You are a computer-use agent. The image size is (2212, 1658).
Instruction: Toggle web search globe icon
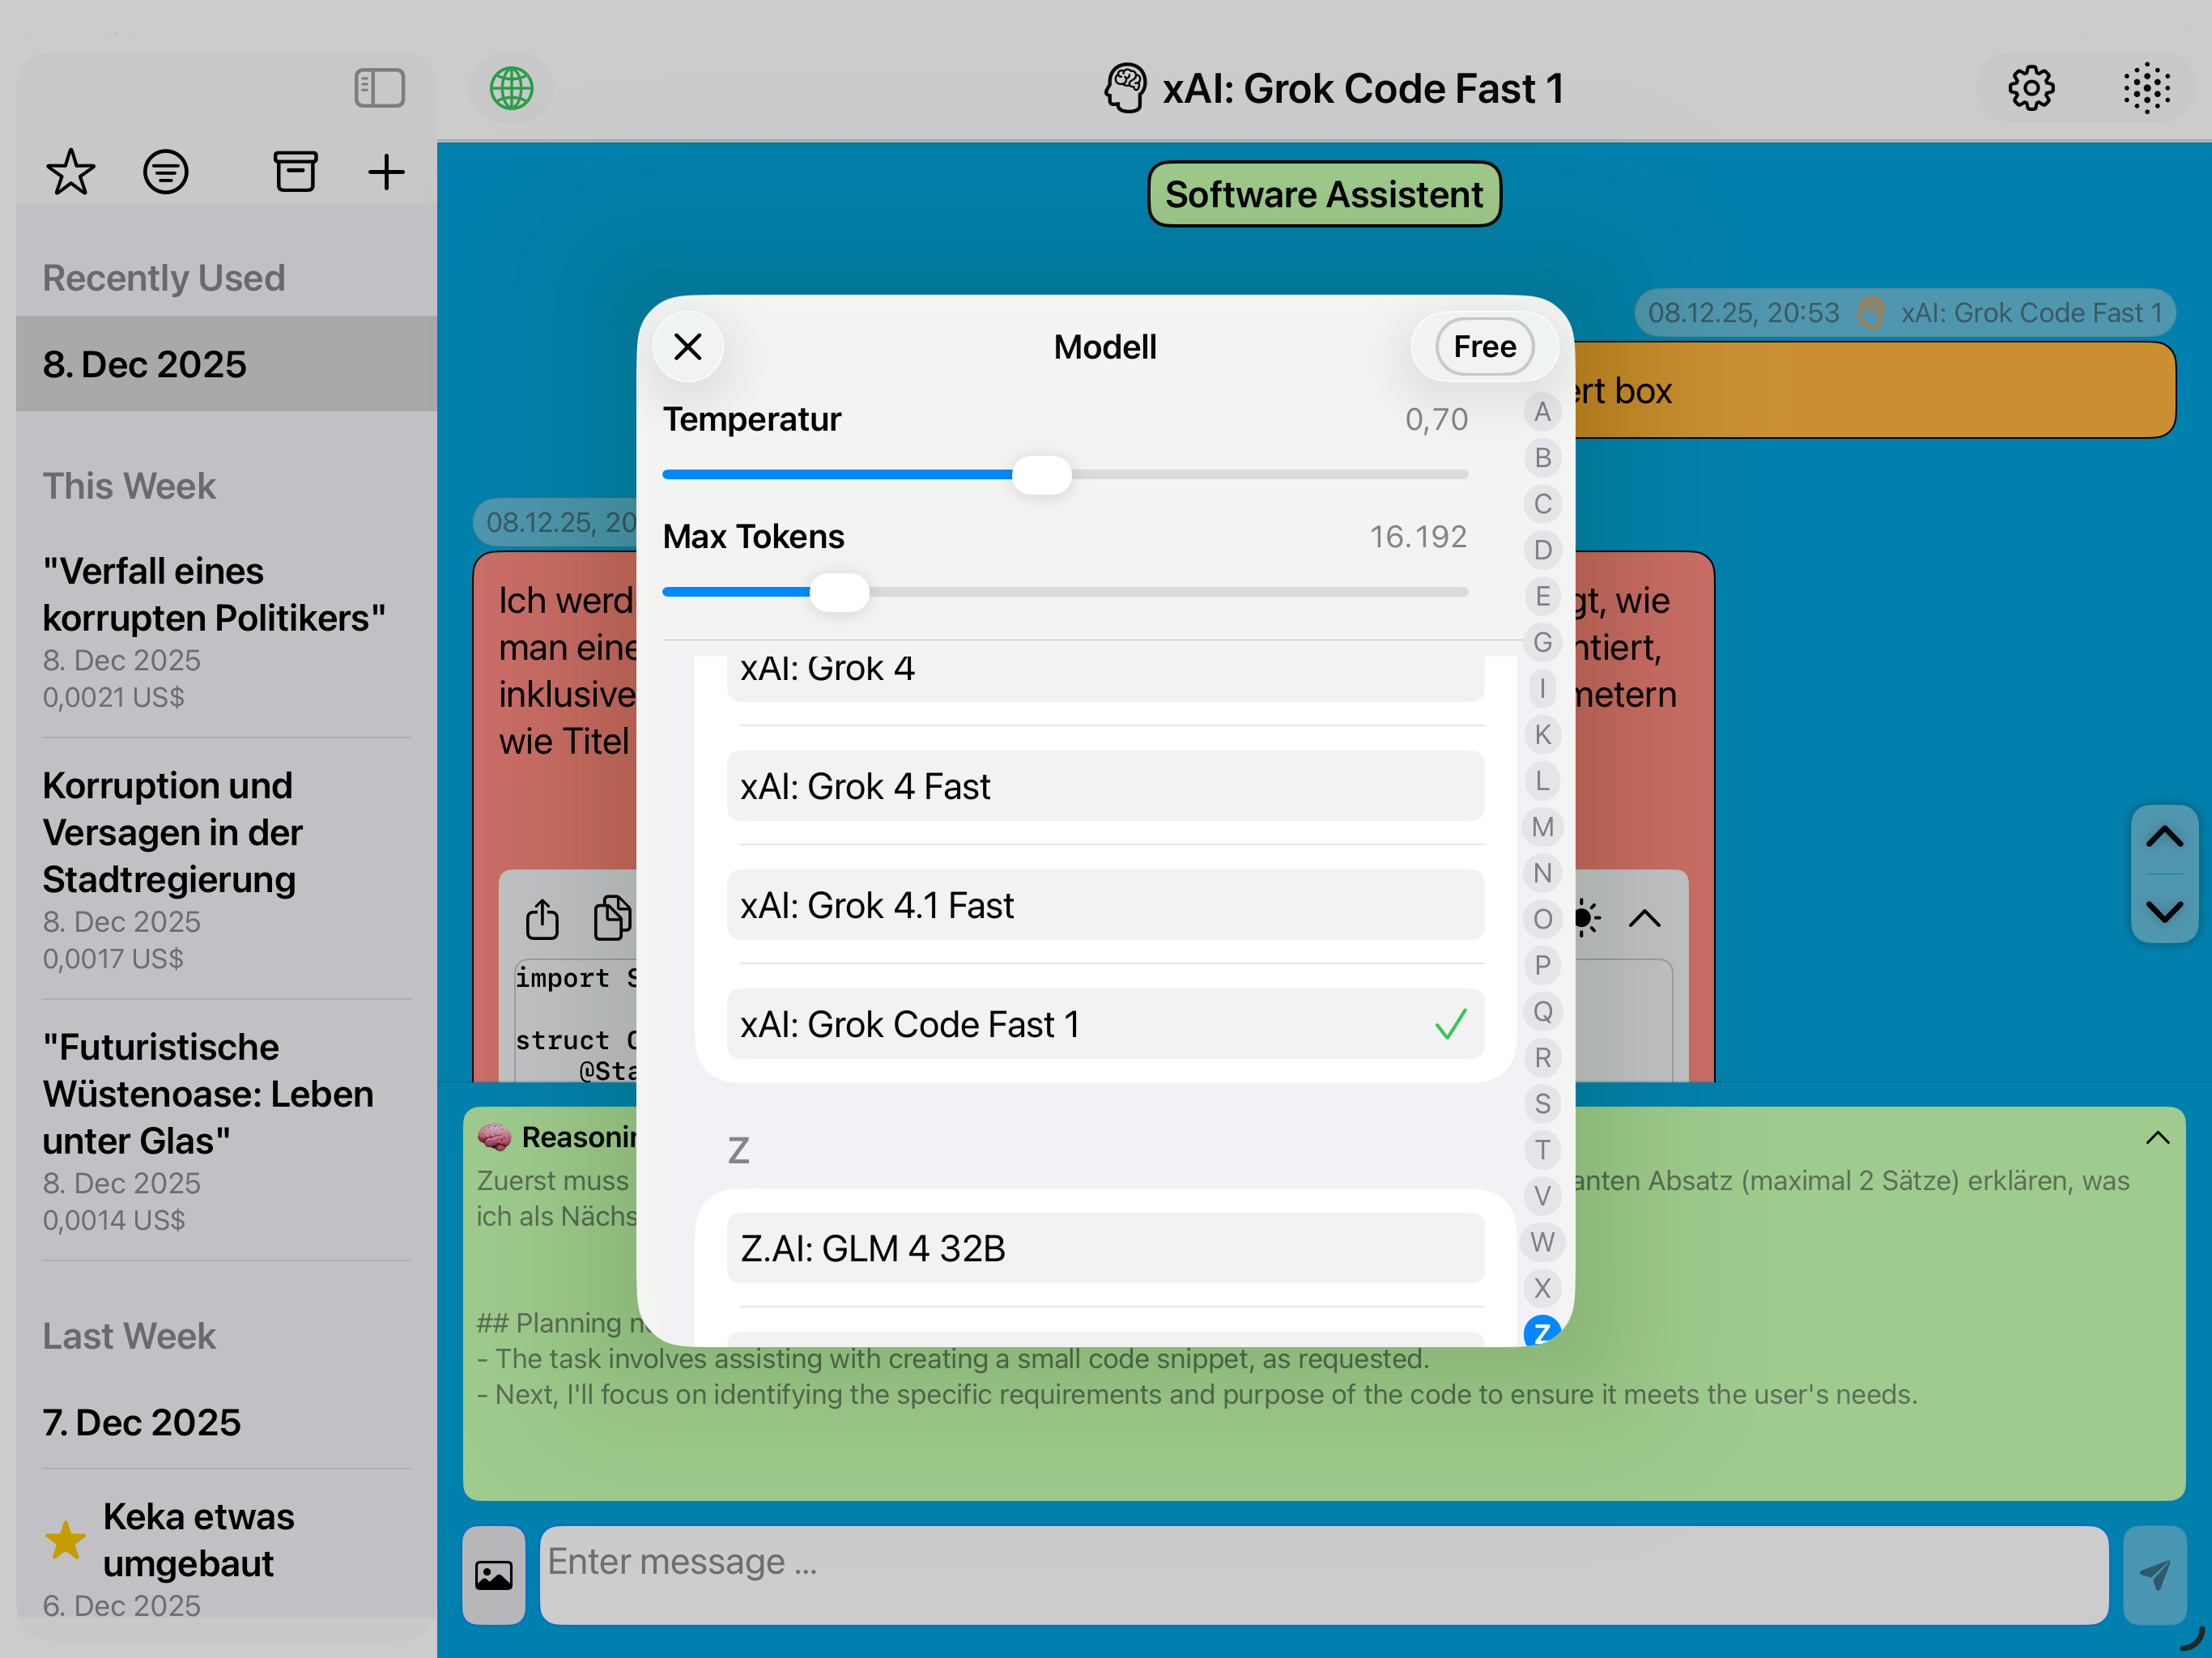(x=511, y=88)
